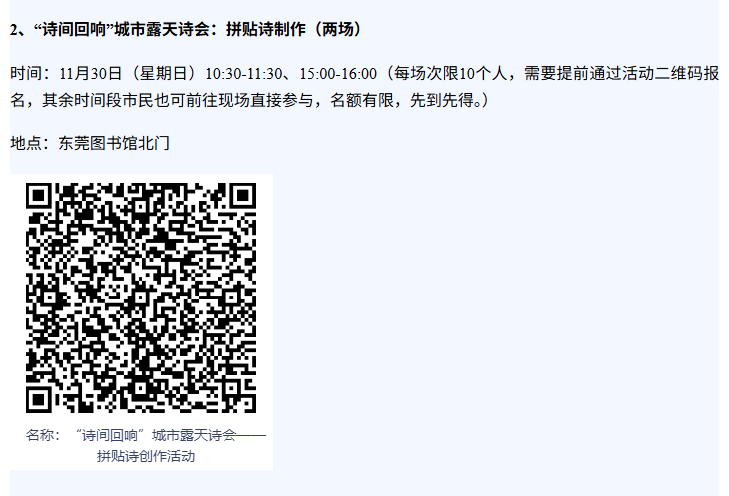The width and height of the screenshot is (729, 496).
Task: Click the "名称：" caption under the QR code
Action: 43,436
